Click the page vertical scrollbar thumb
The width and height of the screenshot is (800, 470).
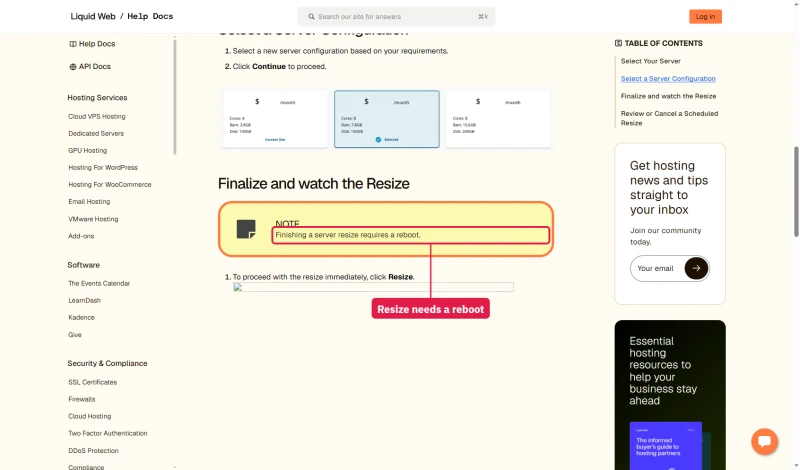coord(796,191)
